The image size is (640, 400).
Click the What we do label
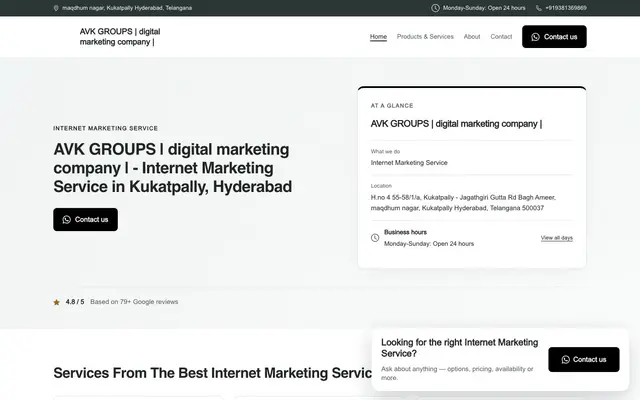pyautogui.click(x=385, y=151)
